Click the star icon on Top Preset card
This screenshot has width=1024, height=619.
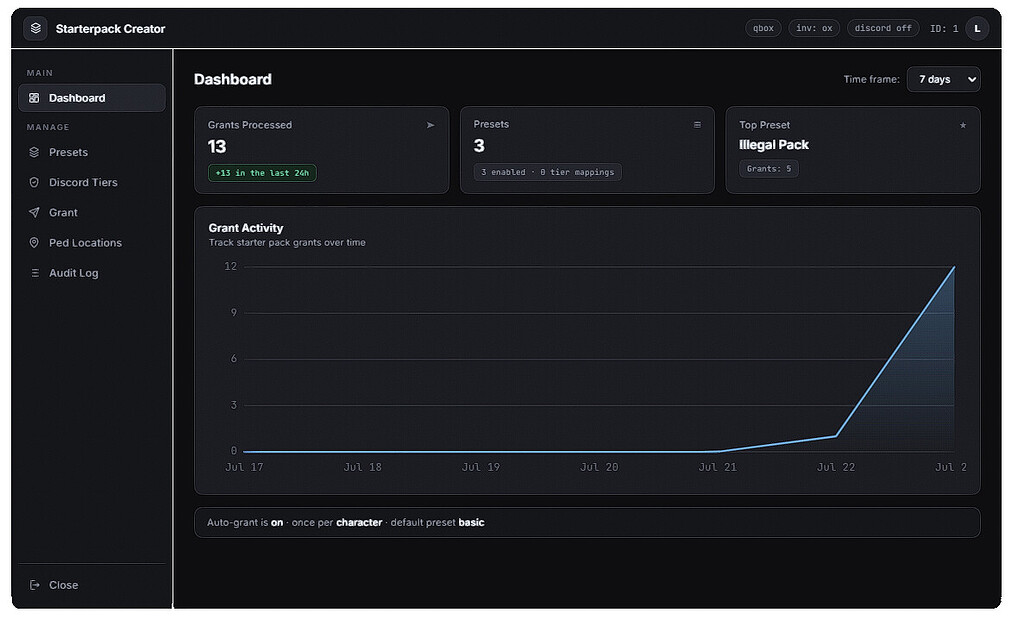click(963, 125)
